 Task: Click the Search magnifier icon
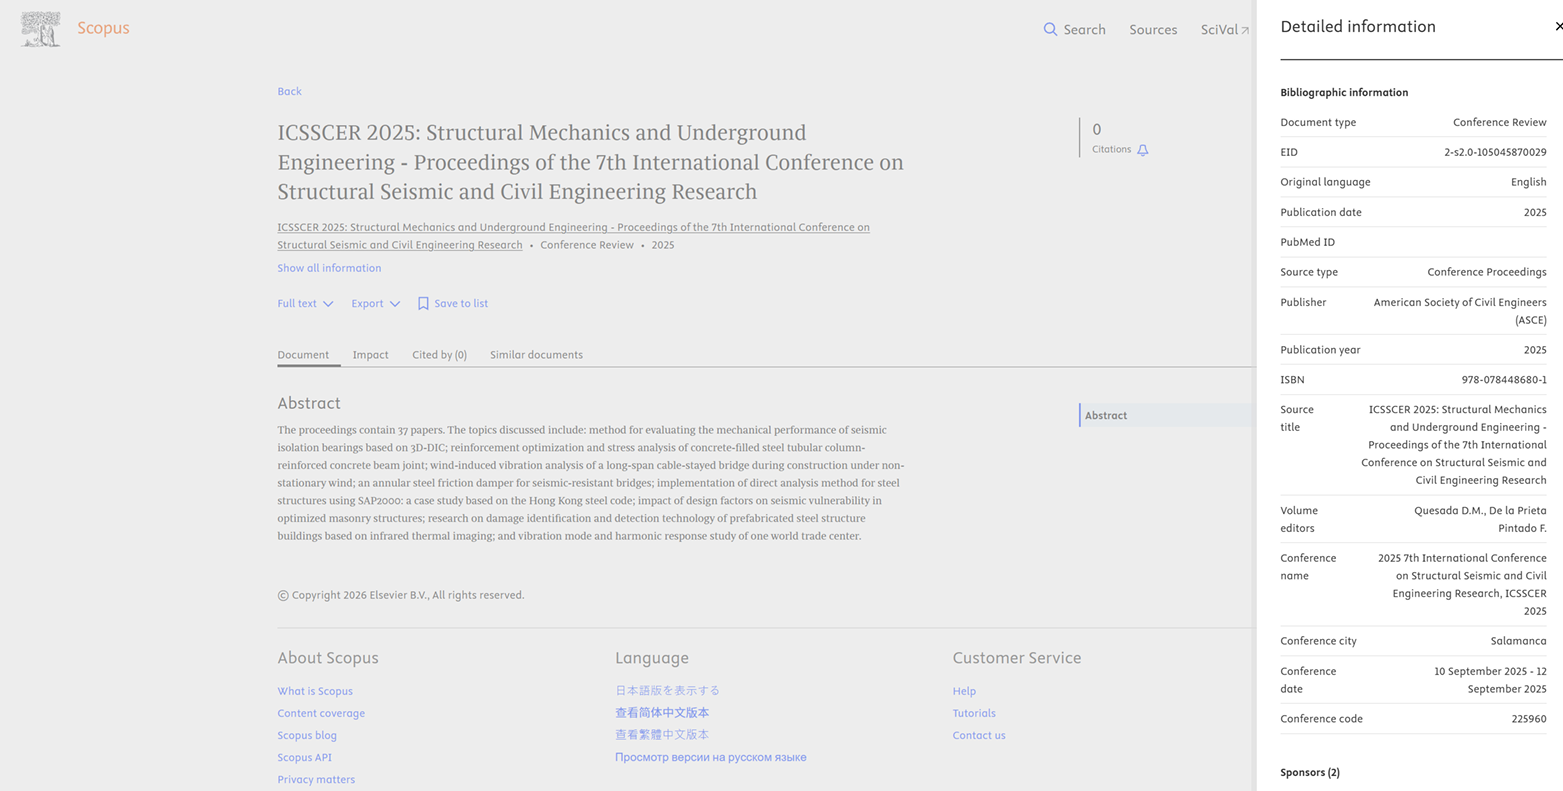pos(1050,30)
